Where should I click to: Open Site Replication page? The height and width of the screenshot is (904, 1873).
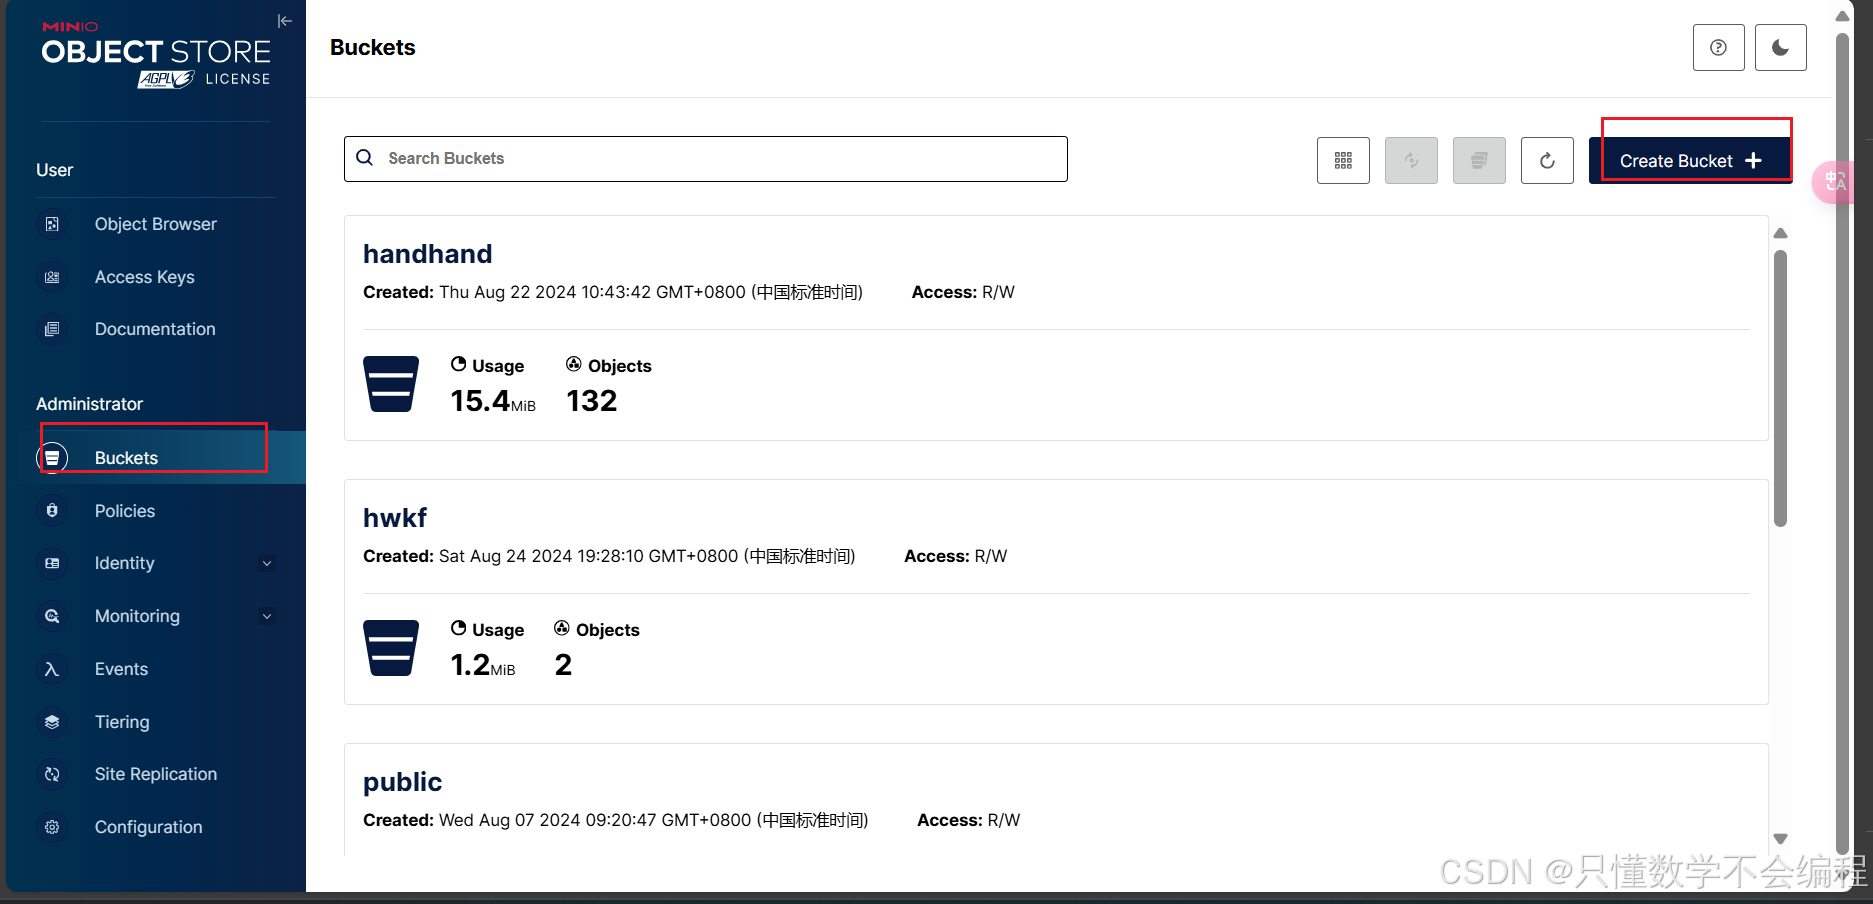click(x=155, y=774)
